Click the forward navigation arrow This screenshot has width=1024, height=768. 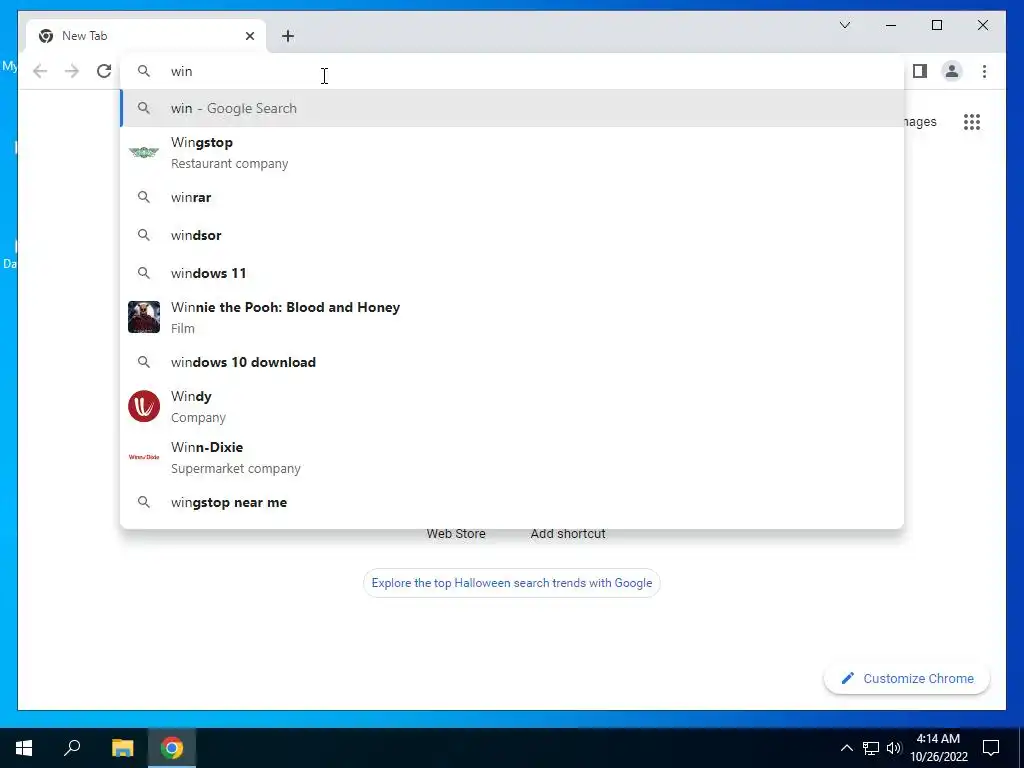click(72, 71)
